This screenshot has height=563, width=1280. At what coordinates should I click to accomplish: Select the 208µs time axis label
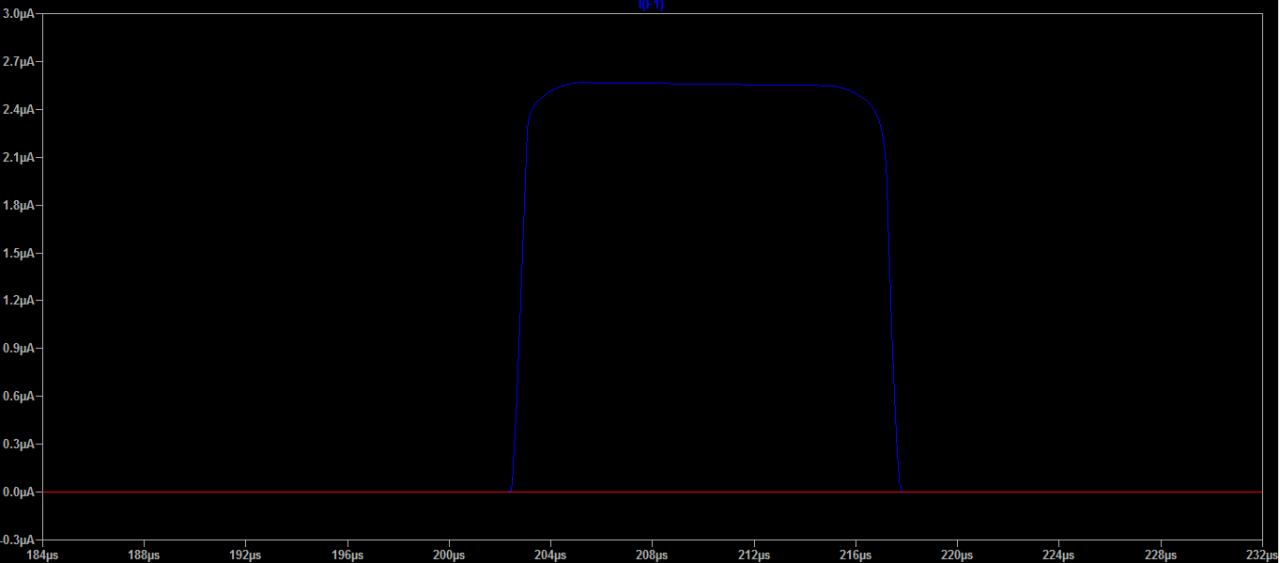[x=652, y=555]
